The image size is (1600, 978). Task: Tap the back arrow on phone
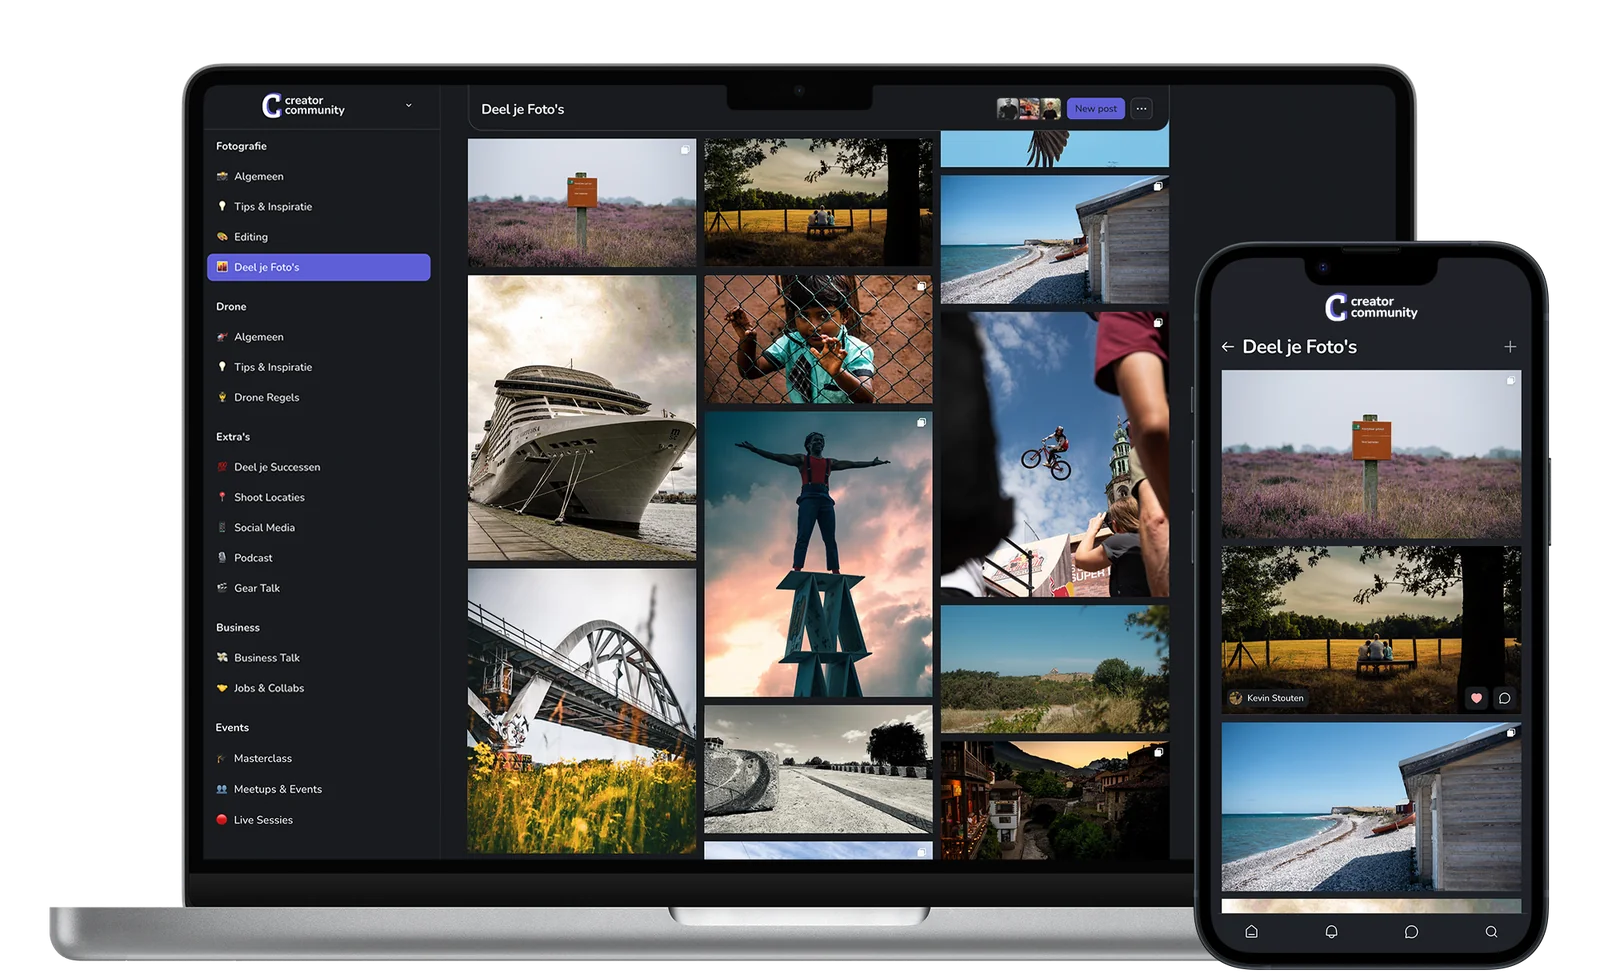pyautogui.click(x=1228, y=347)
